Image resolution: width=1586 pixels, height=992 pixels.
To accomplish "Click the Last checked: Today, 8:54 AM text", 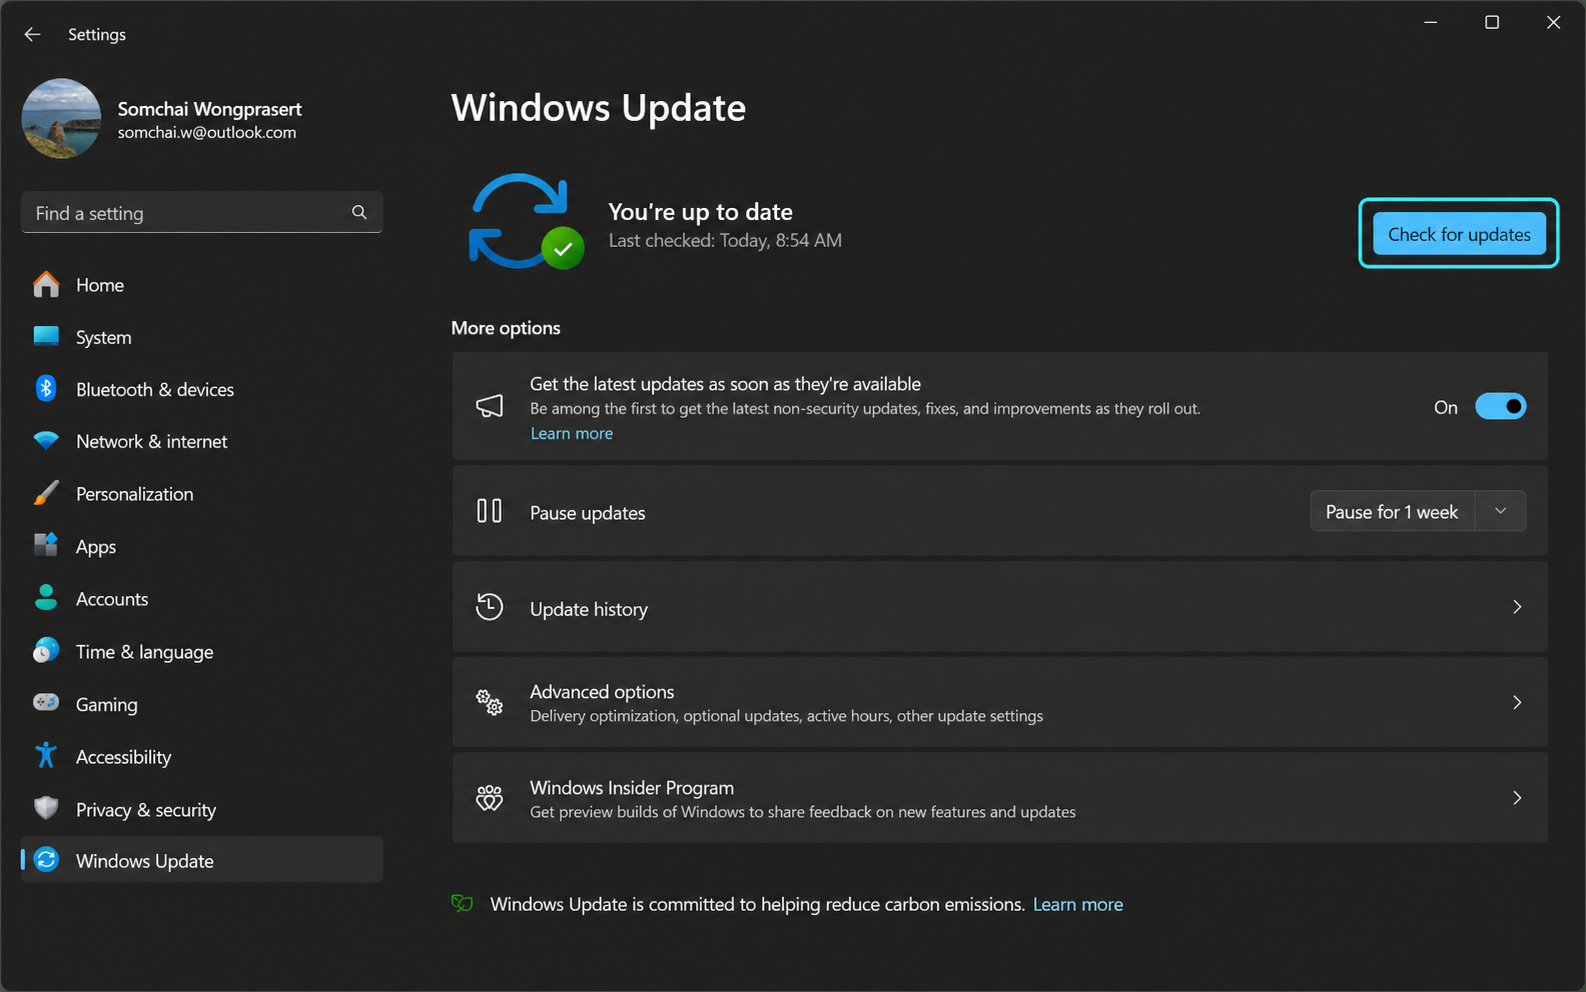I will pyautogui.click(x=725, y=240).
